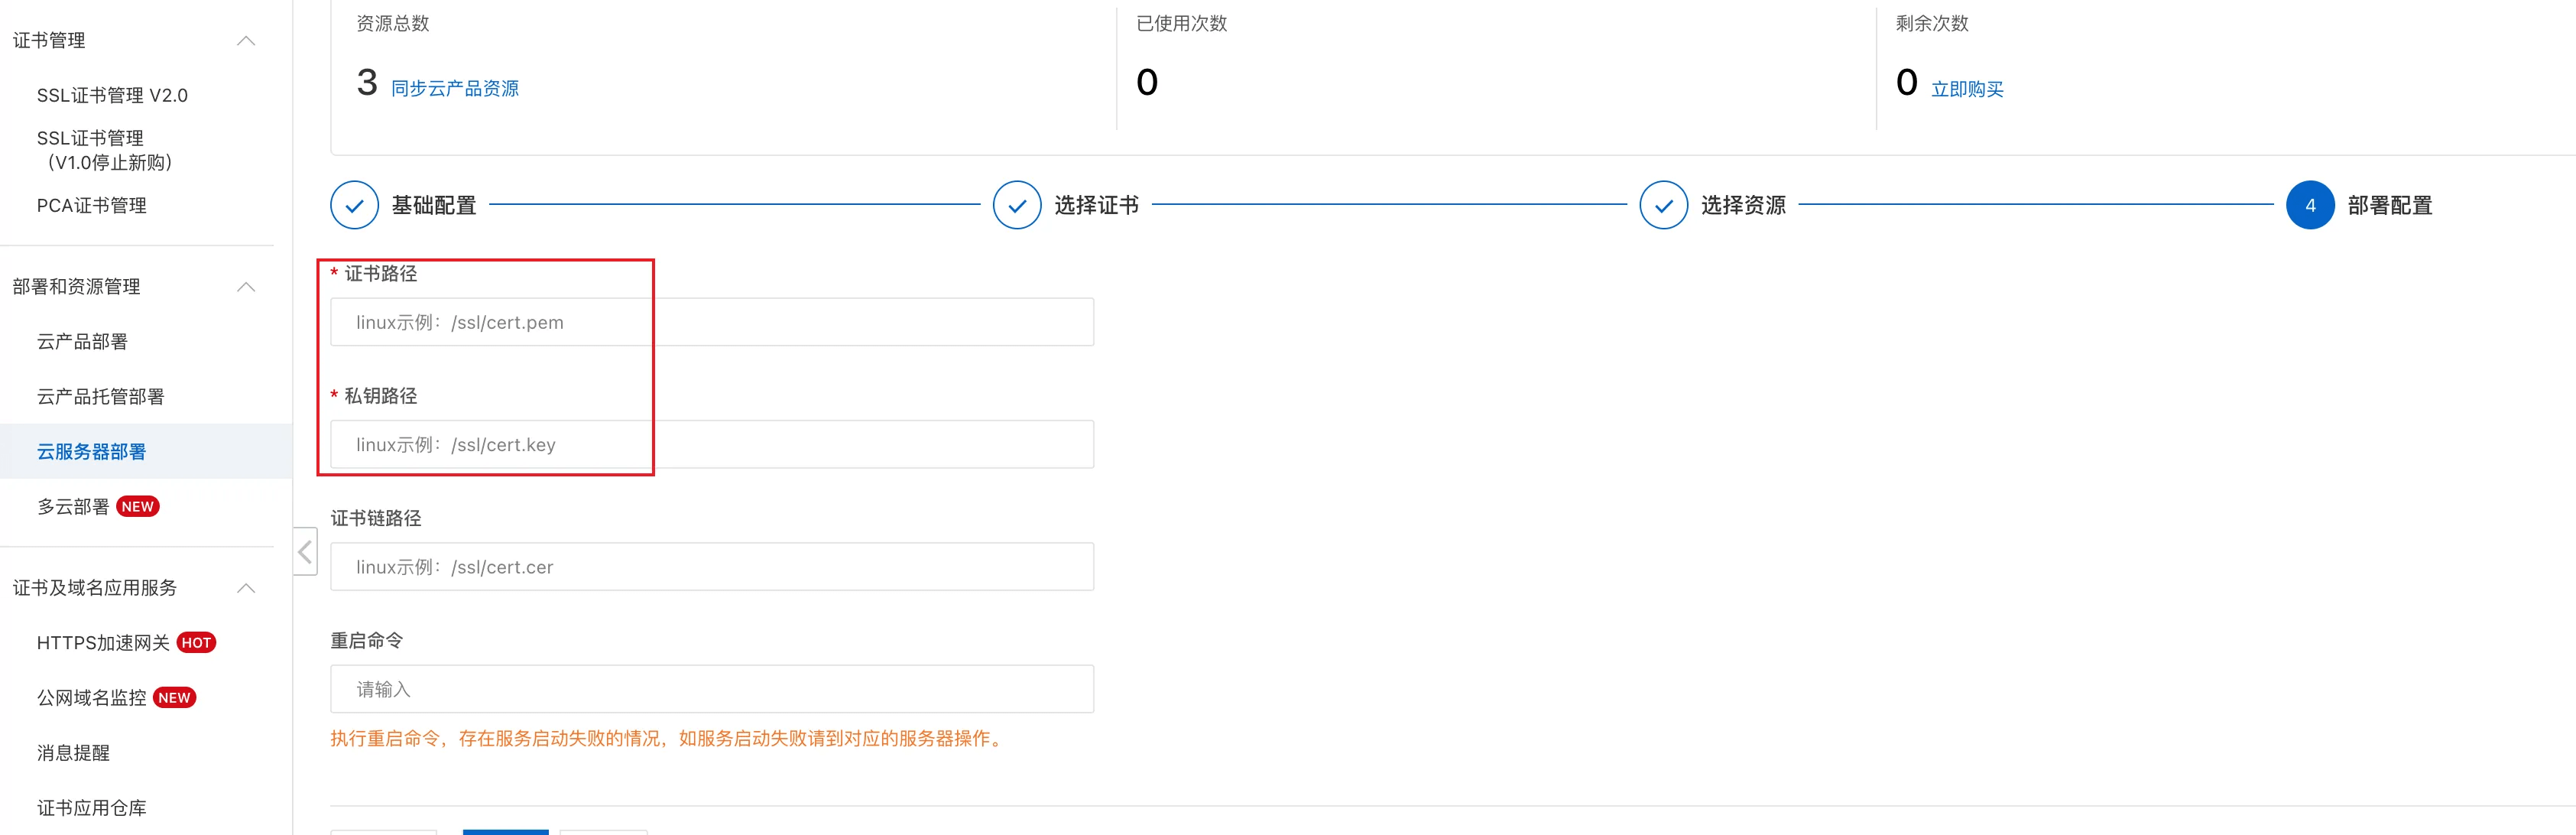This screenshot has width=2576, height=835.
Task: Open 云产品托管部署 in sidebar
Action: 100,397
